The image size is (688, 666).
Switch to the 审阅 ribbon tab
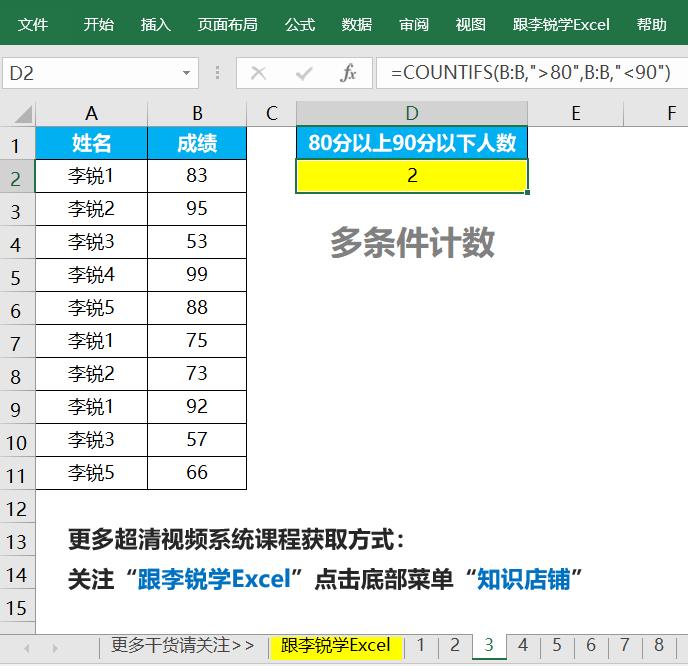coord(414,24)
